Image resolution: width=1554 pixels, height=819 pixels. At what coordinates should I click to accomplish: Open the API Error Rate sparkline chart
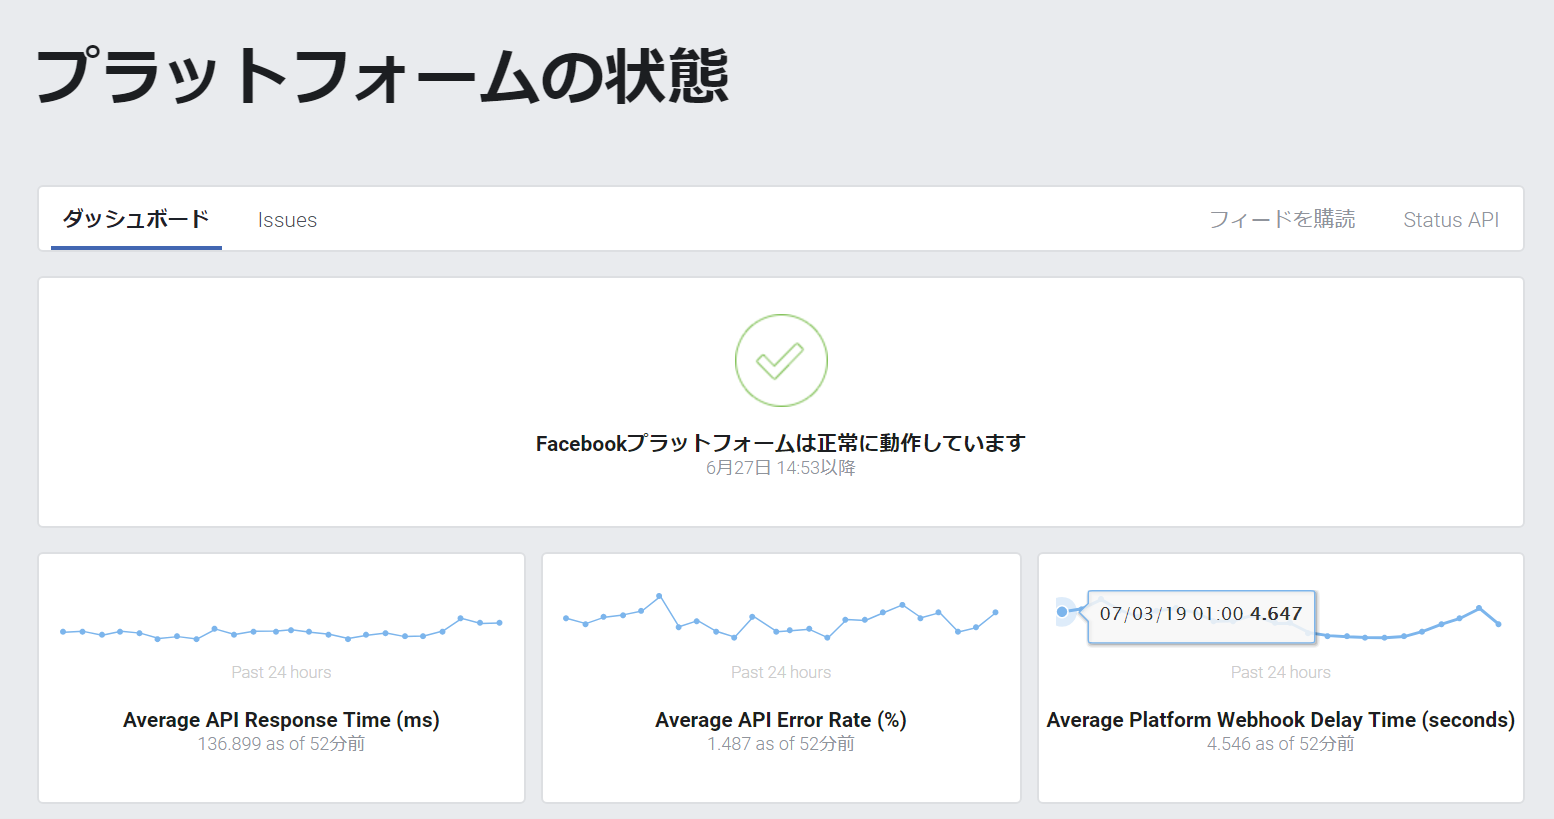coord(781,620)
